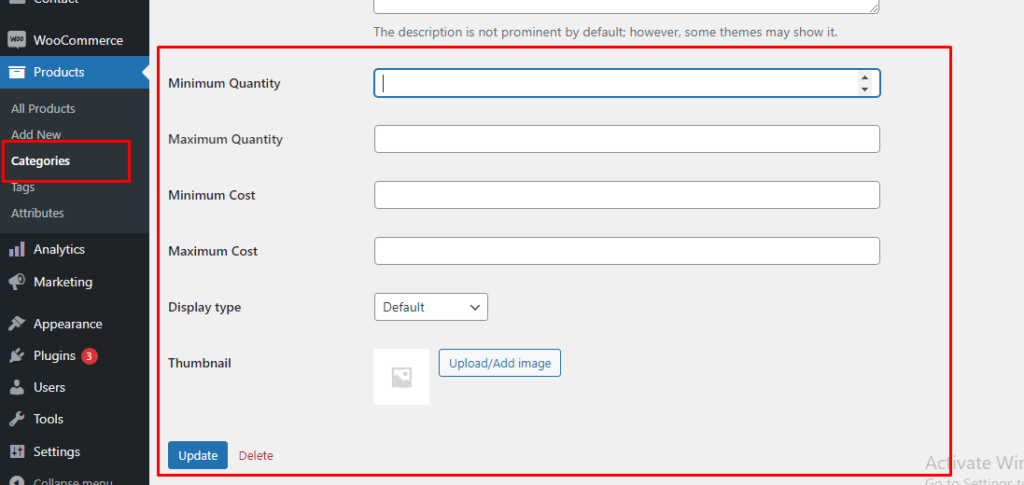1024x485 pixels.
Task: Decrease Minimum Quantity with down arrow
Action: (865, 89)
